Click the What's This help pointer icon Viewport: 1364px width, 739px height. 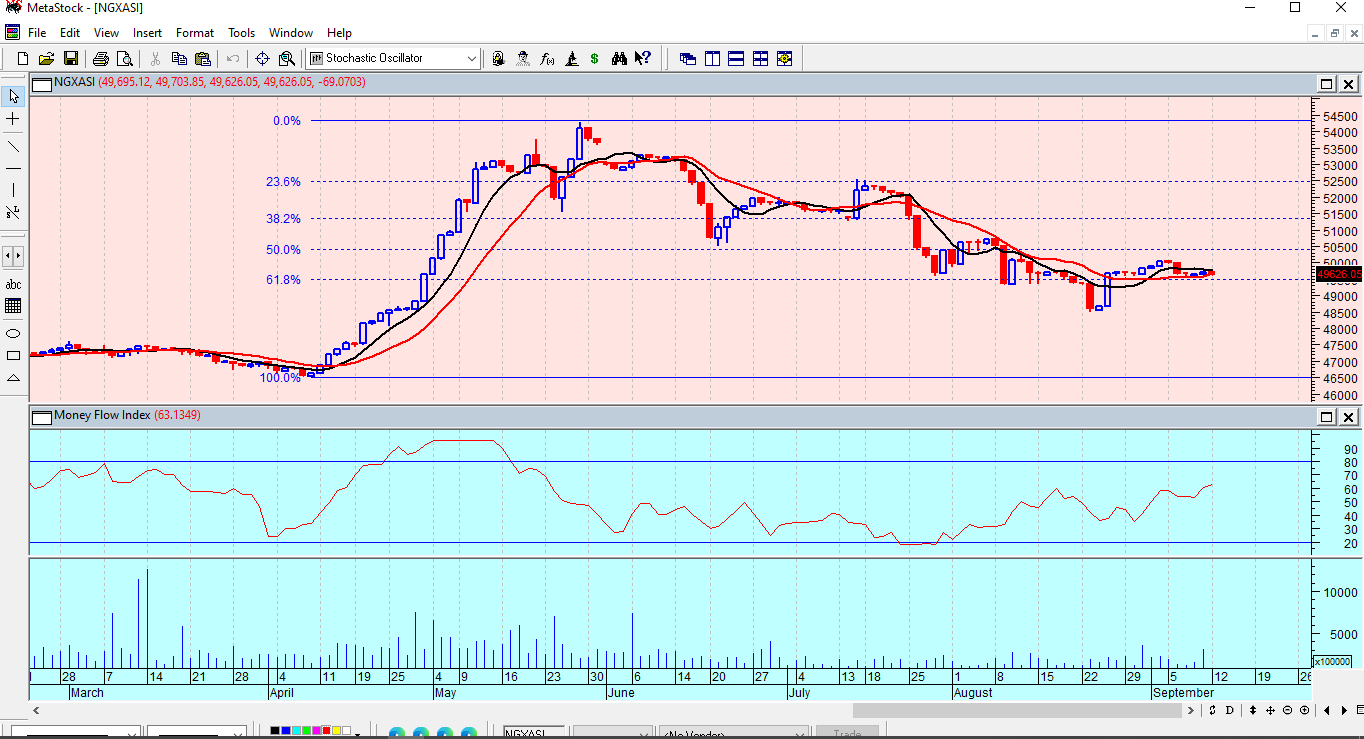click(644, 58)
